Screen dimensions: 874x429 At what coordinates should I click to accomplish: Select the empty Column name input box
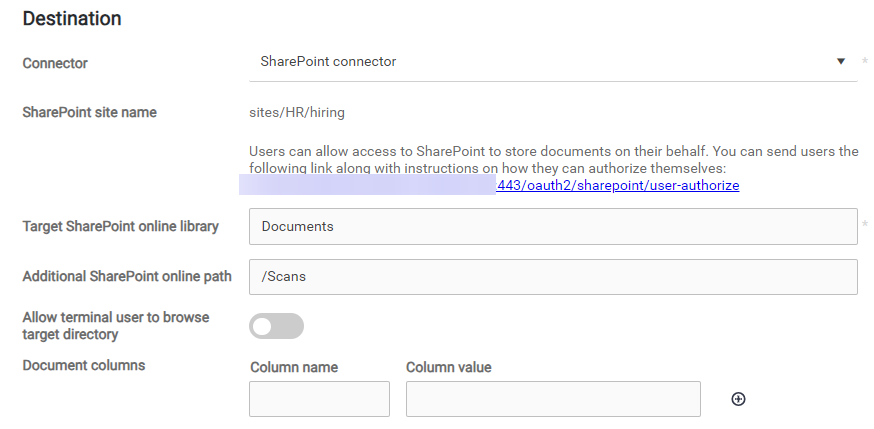coord(319,399)
